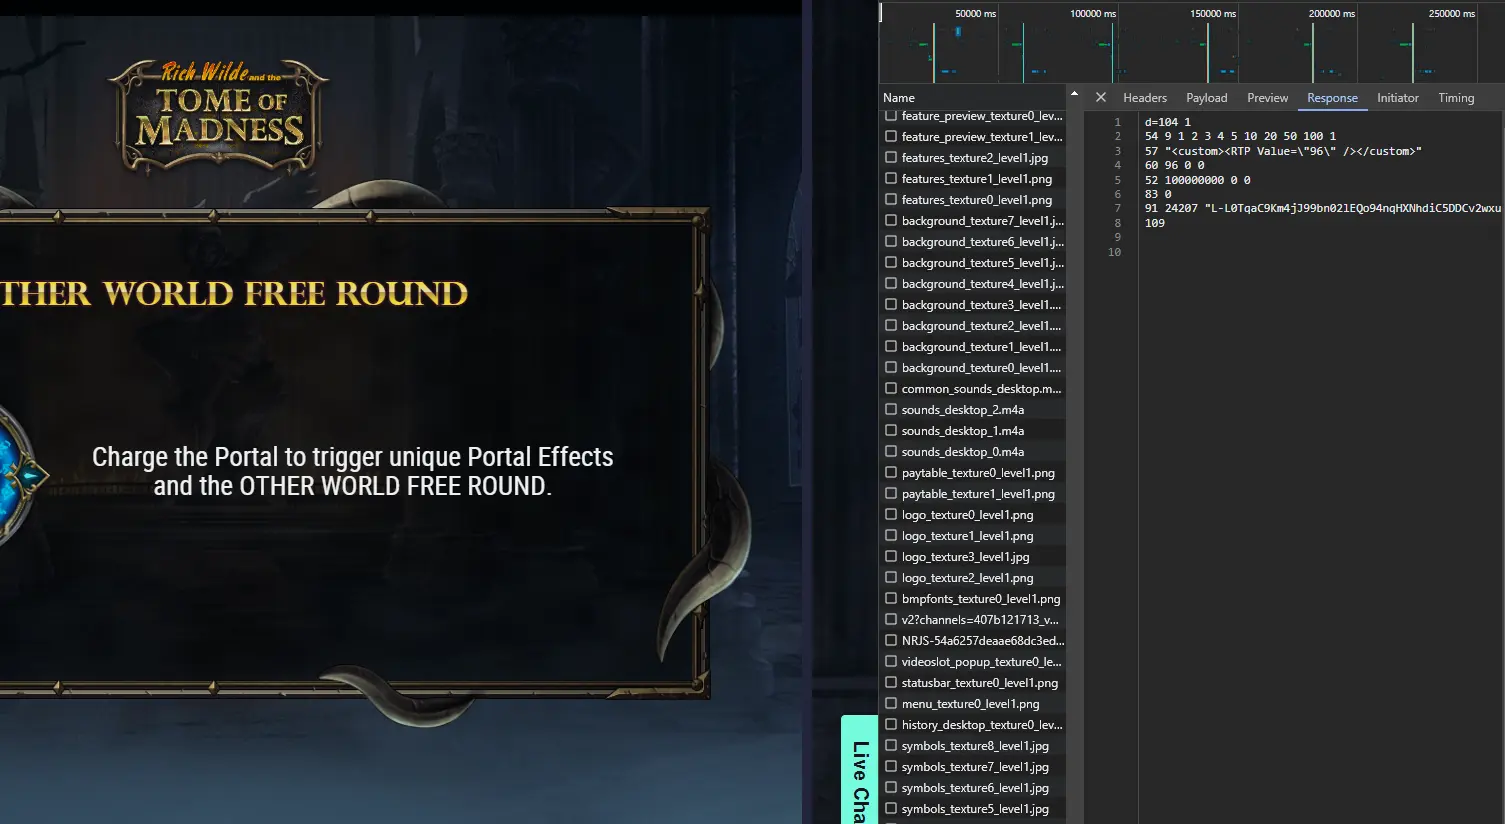Image resolution: width=1505 pixels, height=824 pixels.
Task: Click the 200000 ms timeline marker
Action: (1331, 13)
